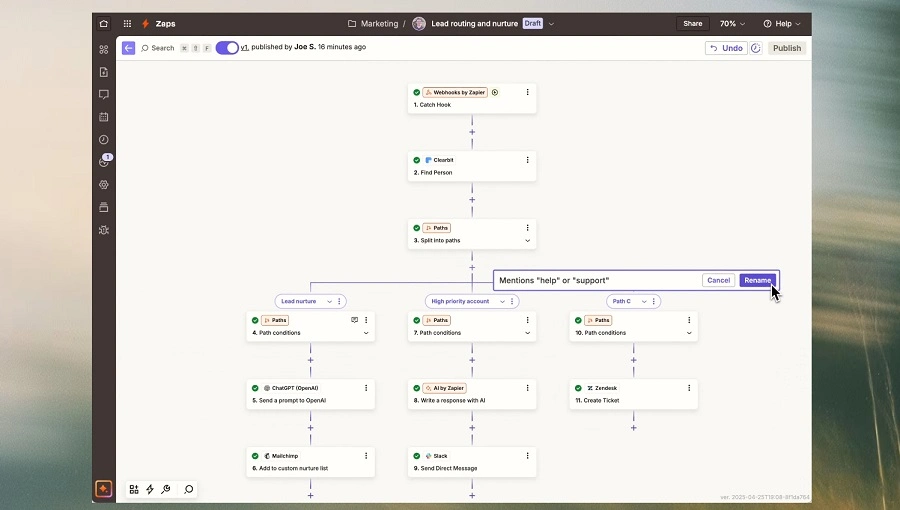Open the Lead nurture path dropdown
The height and width of the screenshot is (510, 900).
coord(329,302)
